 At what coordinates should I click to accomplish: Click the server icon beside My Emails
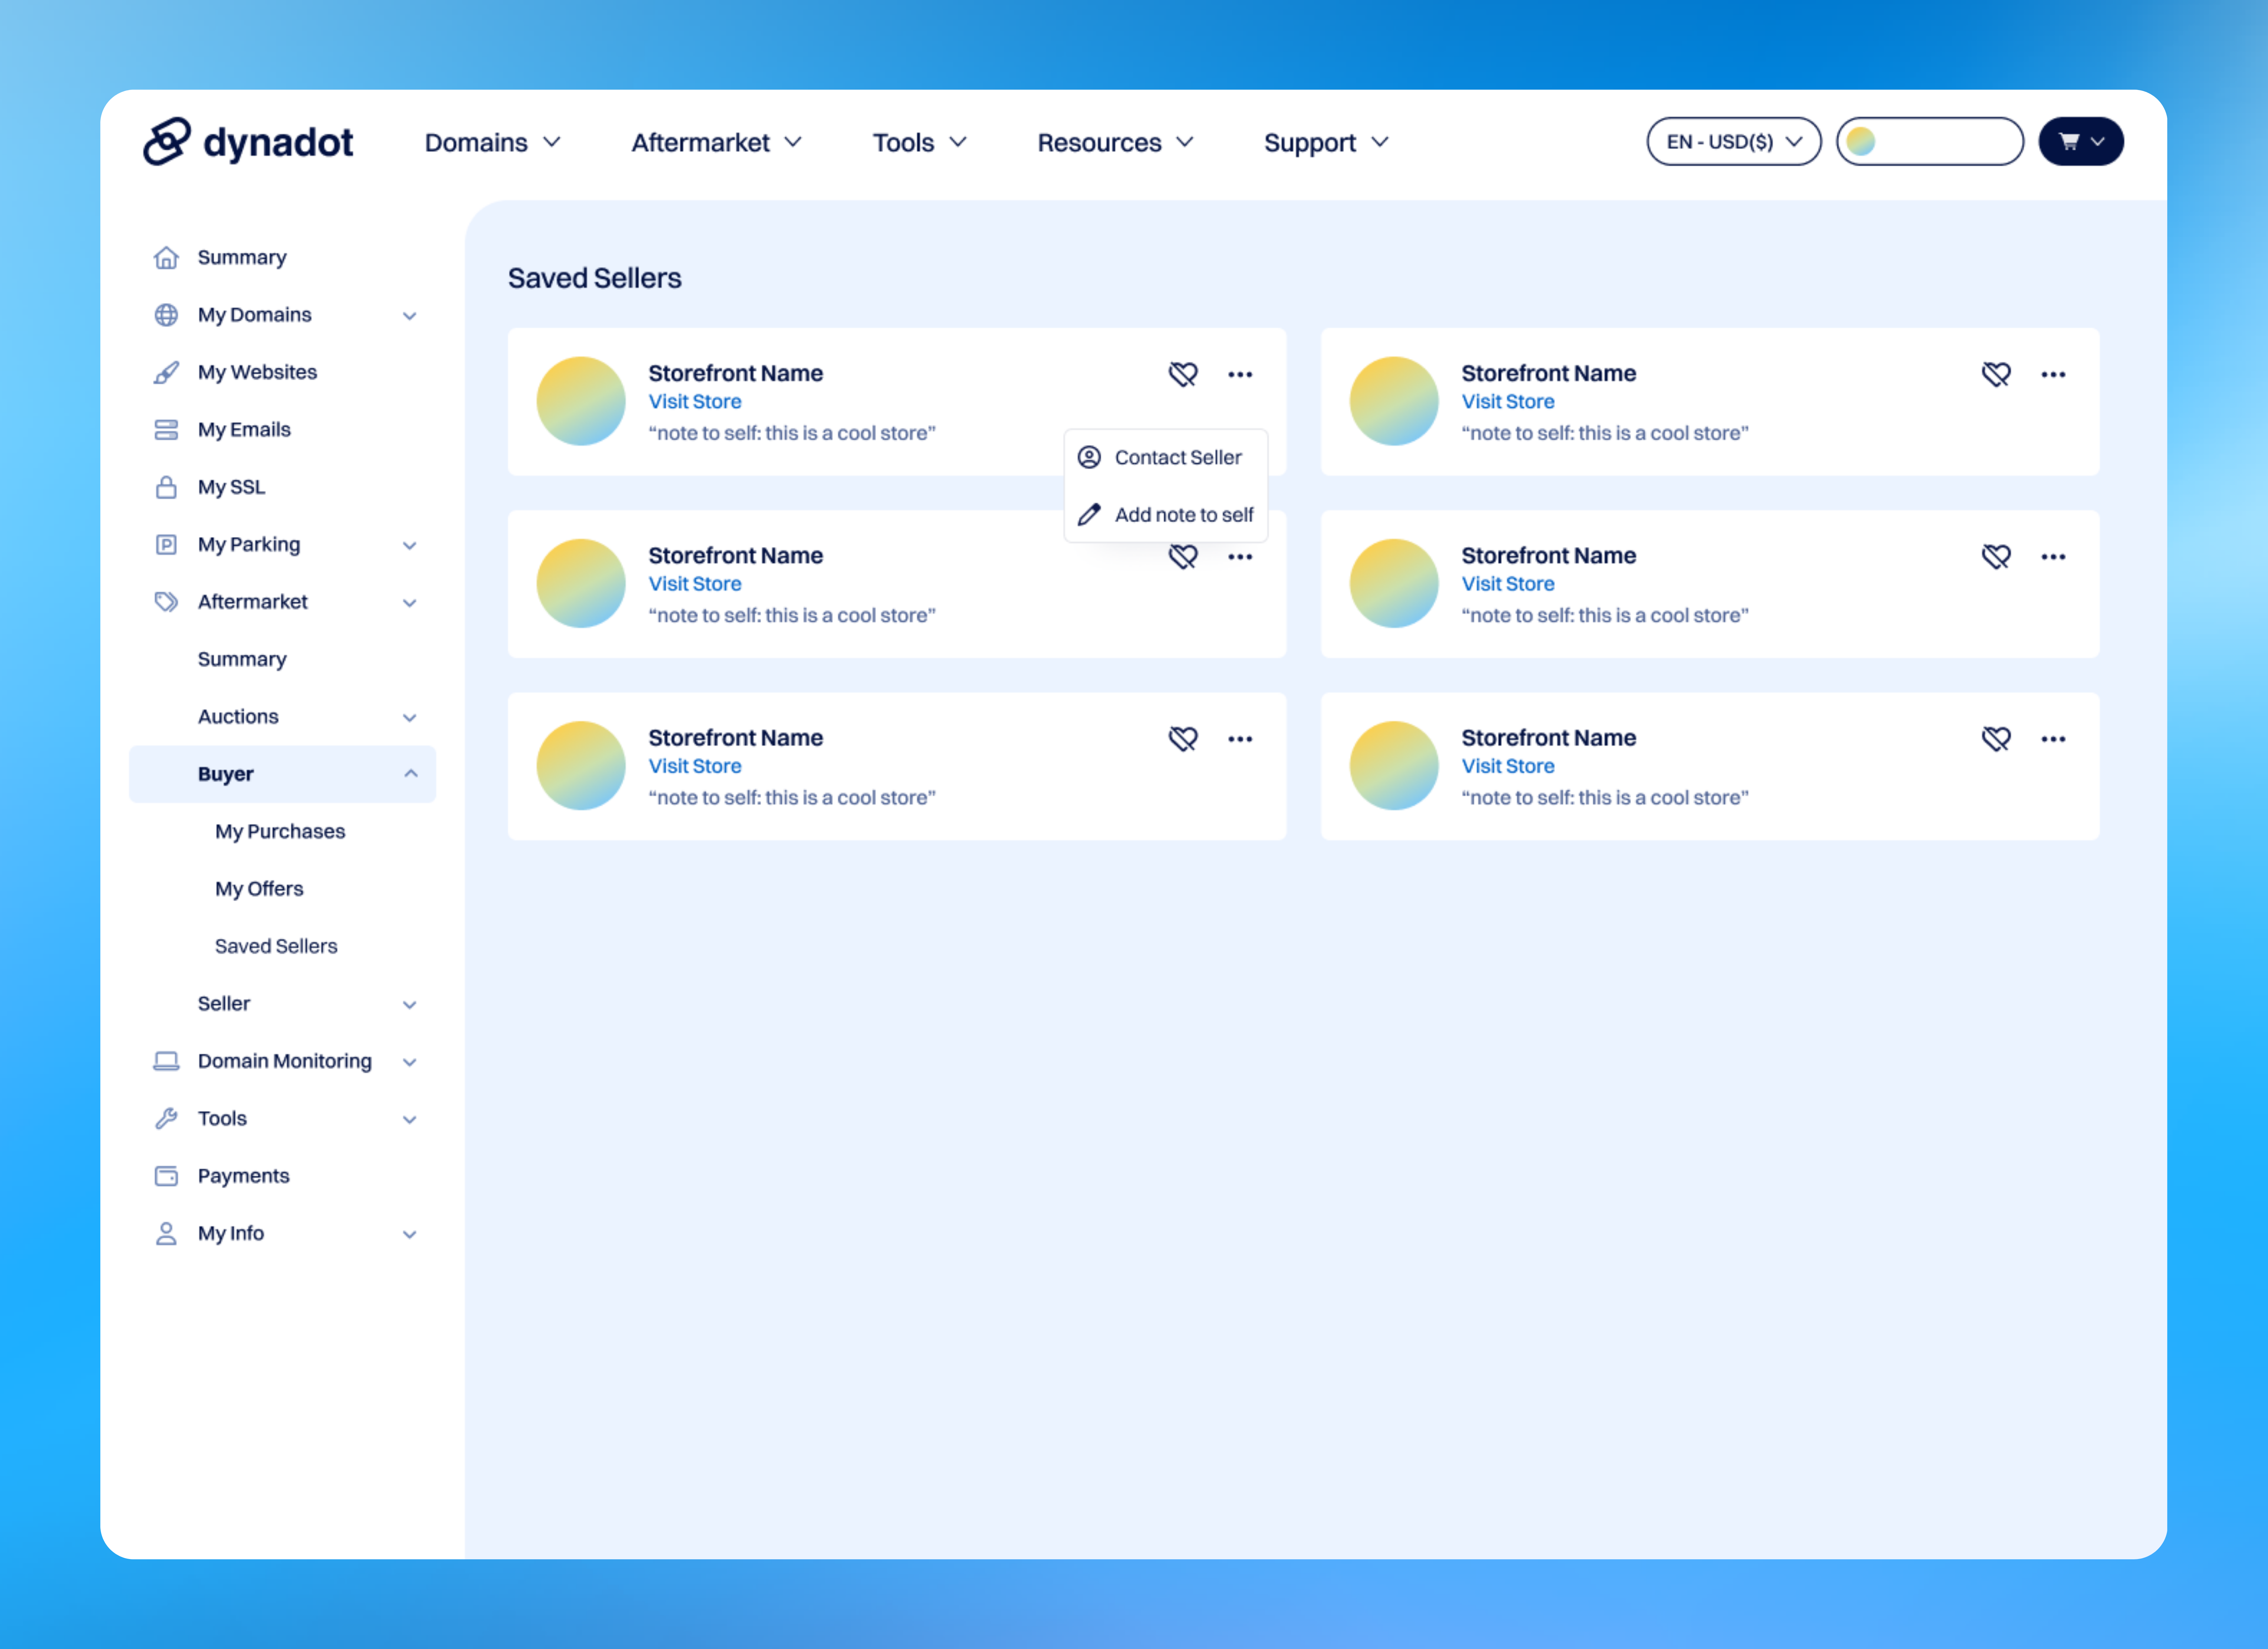(x=166, y=430)
